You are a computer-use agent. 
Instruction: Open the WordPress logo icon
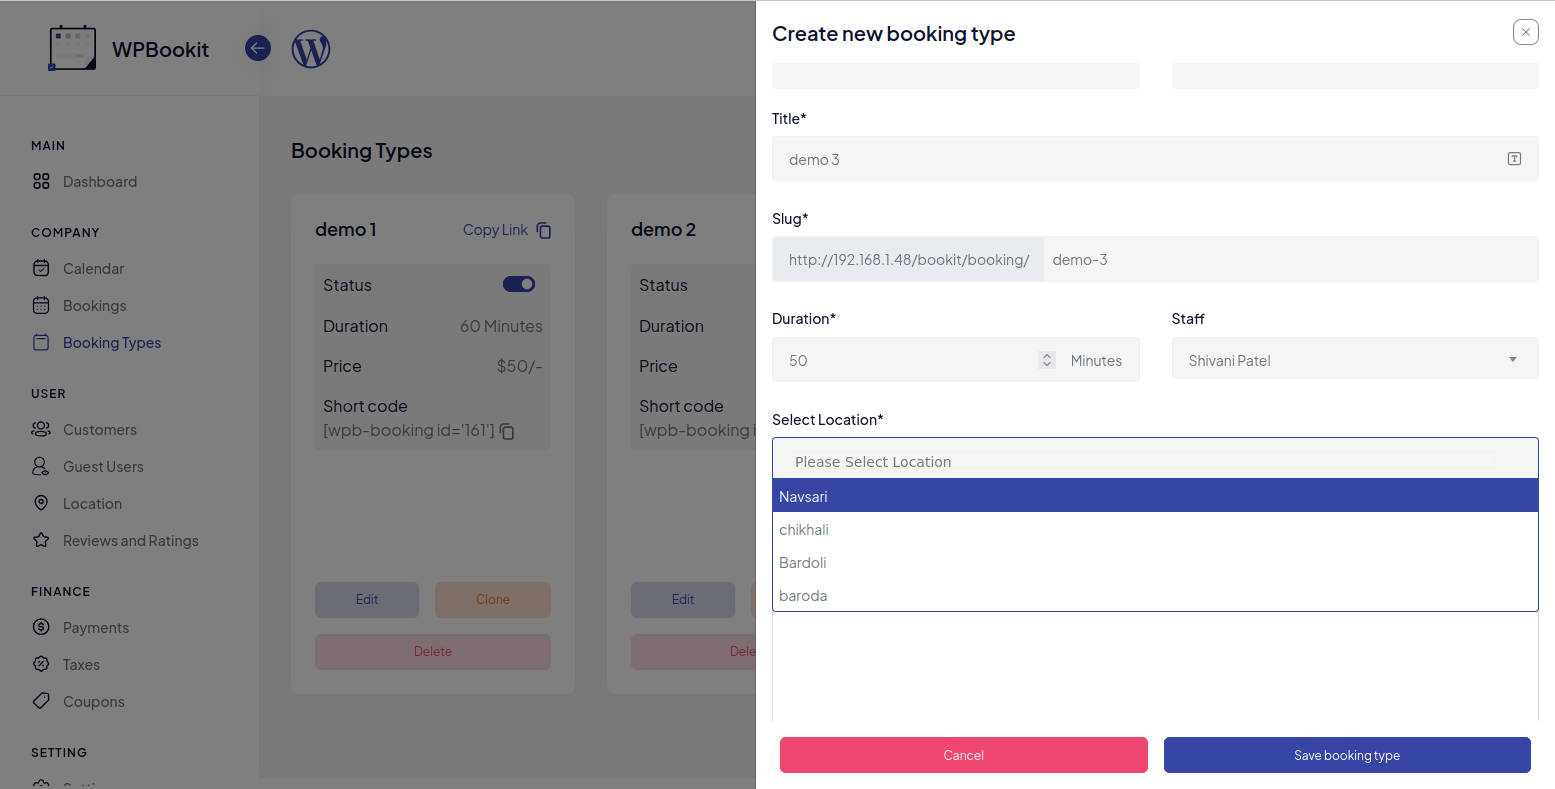coord(311,49)
